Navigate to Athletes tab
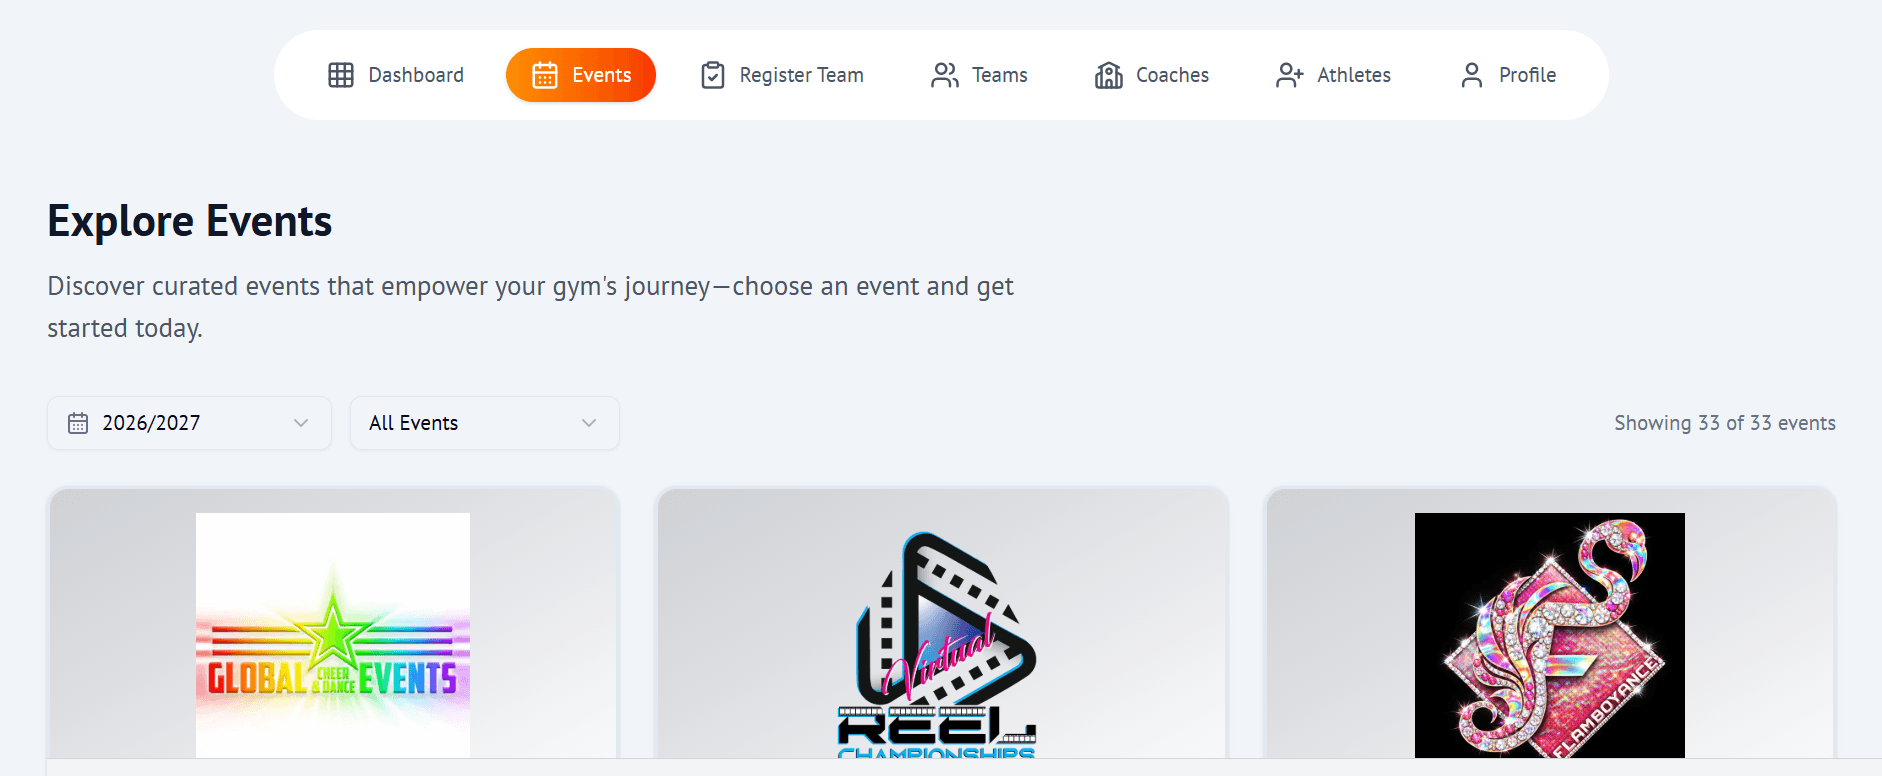This screenshot has width=1882, height=776. pyautogui.click(x=1334, y=75)
